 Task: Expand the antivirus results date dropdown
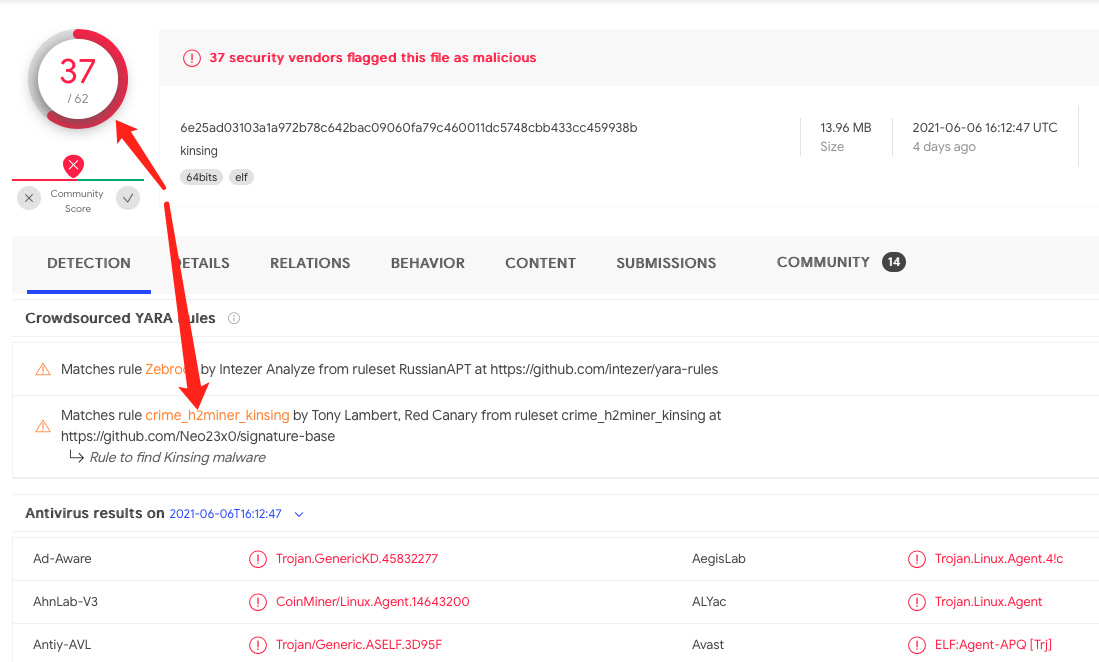298,514
